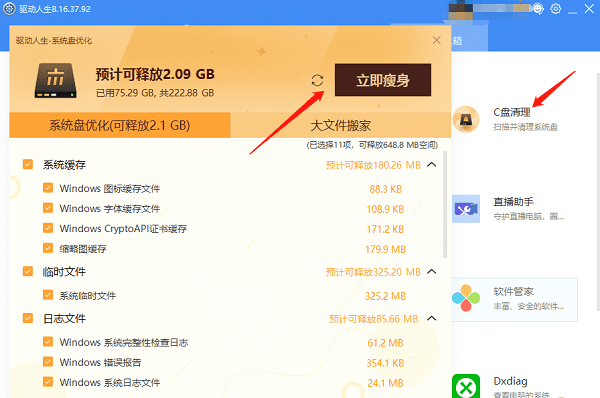Uncheck 缩略图缓存 item
Viewport: 600px width, 398px height.
(48, 248)
